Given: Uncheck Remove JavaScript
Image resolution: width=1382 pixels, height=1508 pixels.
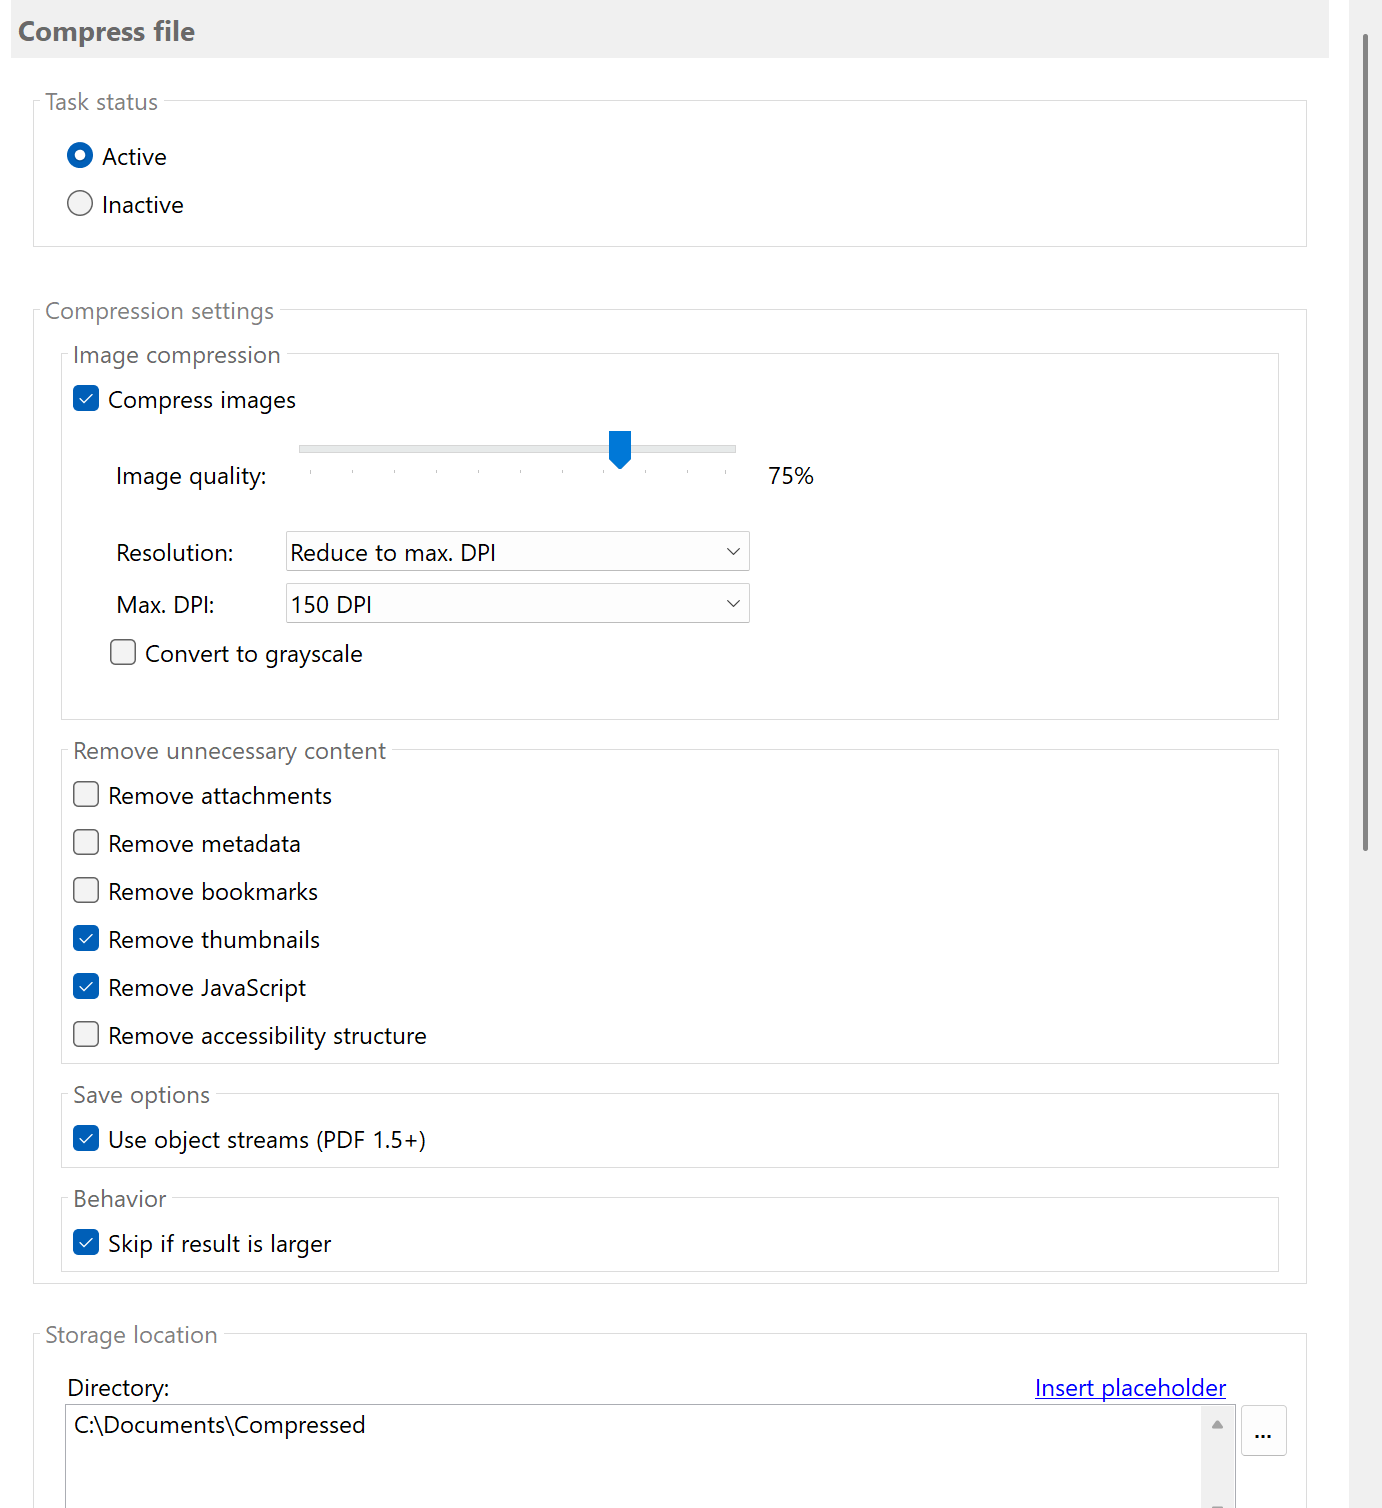Looking at the screenshot, I should click(x=86, y=986).
